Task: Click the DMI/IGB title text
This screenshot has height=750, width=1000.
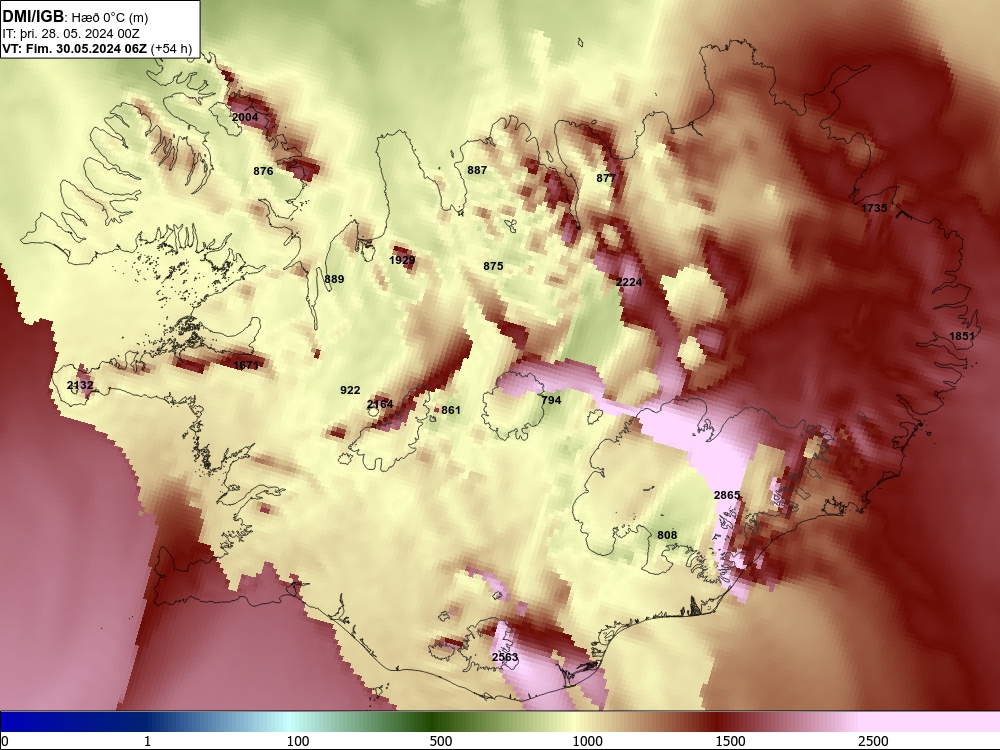Action: (33, 16)
